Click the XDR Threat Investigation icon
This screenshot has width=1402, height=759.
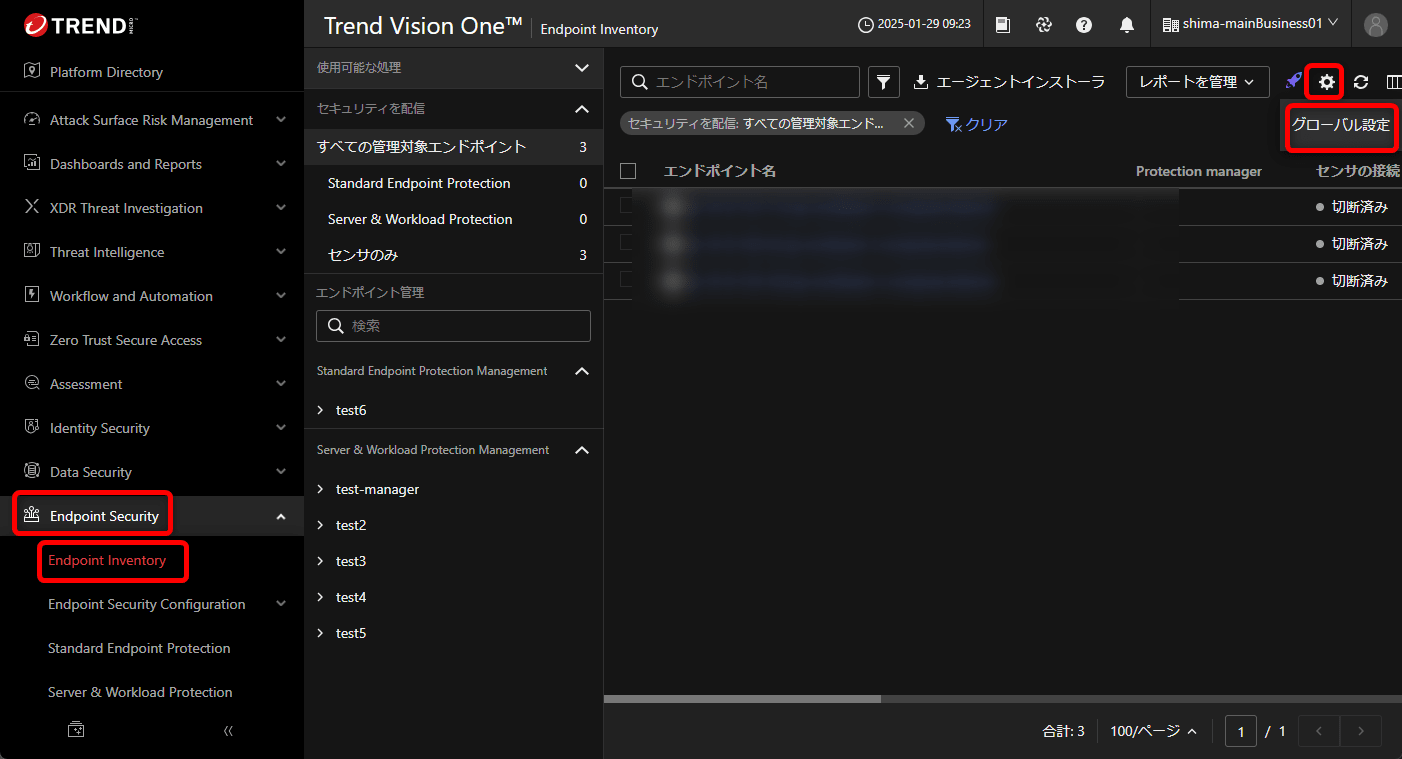click(31, 208)
